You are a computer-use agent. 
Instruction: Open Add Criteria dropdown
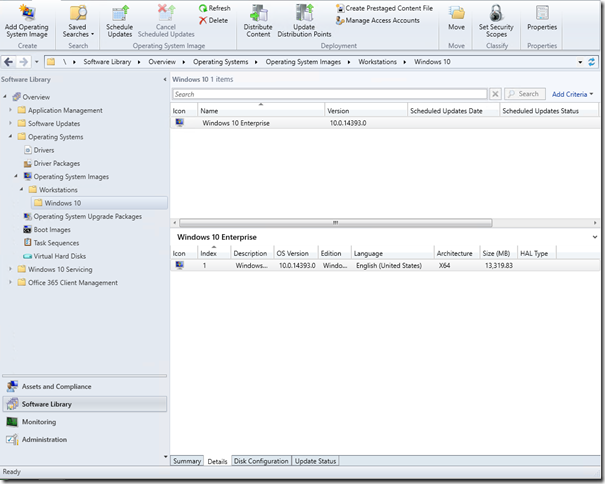572,94
